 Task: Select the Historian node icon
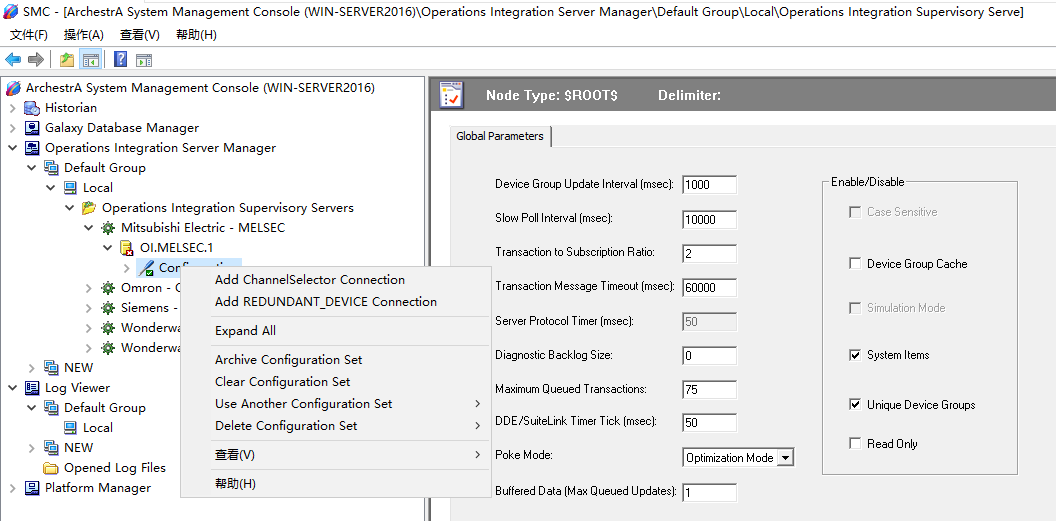pyautogui.click(x=32, y=108)
